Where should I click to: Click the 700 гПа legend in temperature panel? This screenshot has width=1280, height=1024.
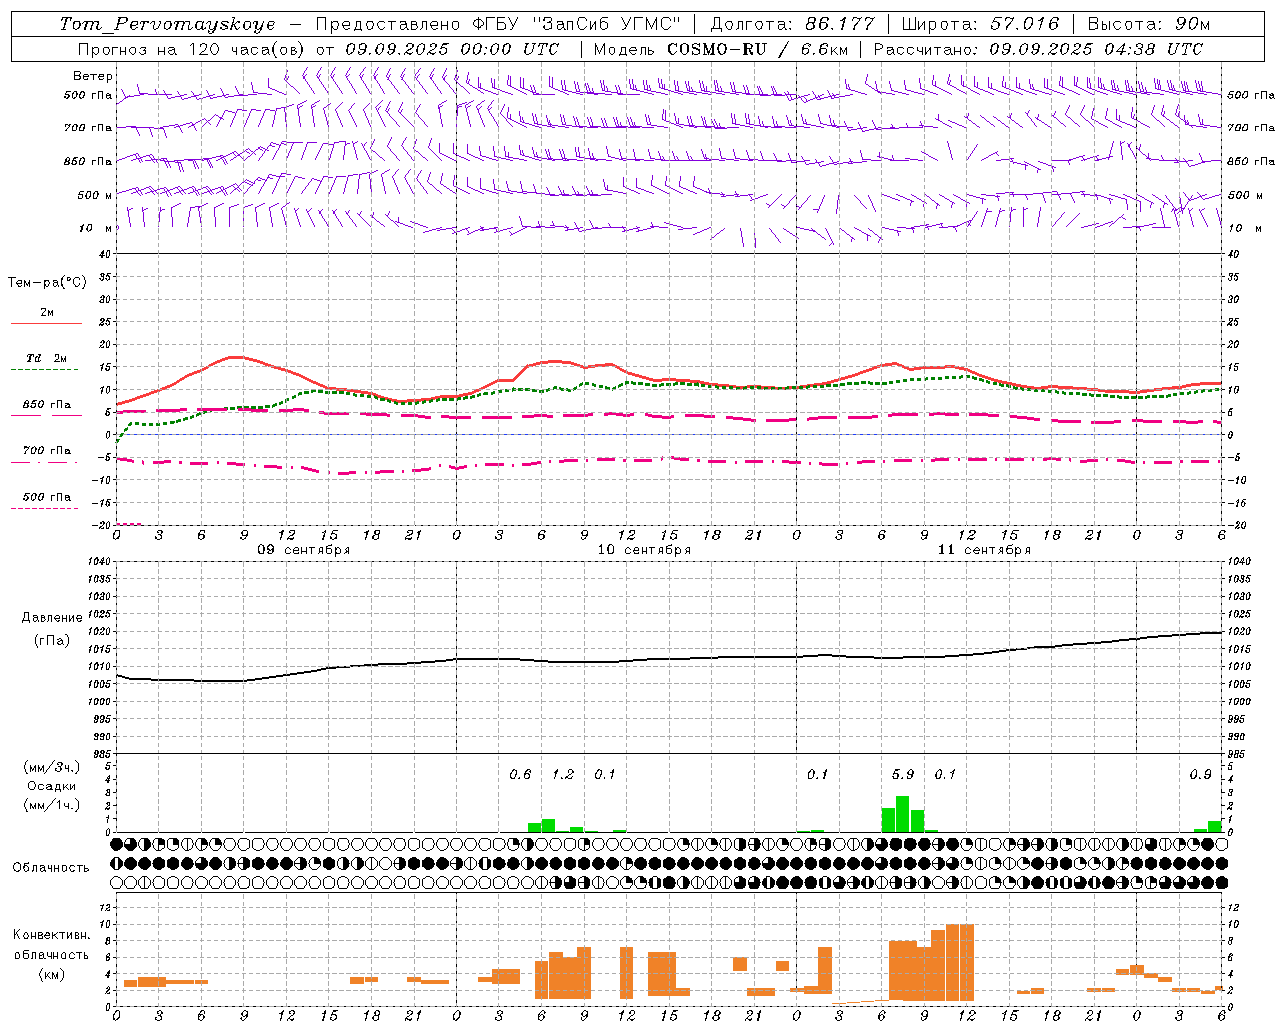(46, 450)
